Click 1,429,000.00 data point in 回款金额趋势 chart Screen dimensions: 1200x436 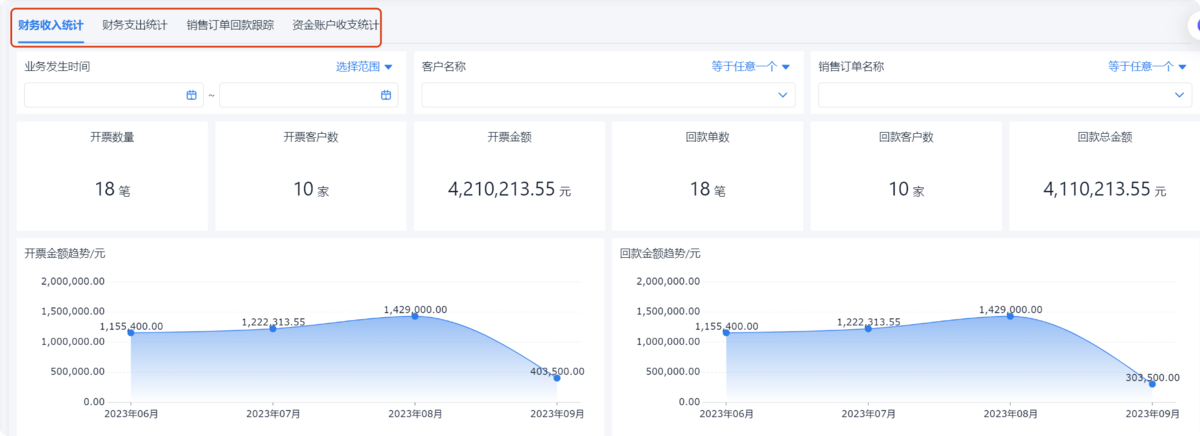(x=1010, y=316)
